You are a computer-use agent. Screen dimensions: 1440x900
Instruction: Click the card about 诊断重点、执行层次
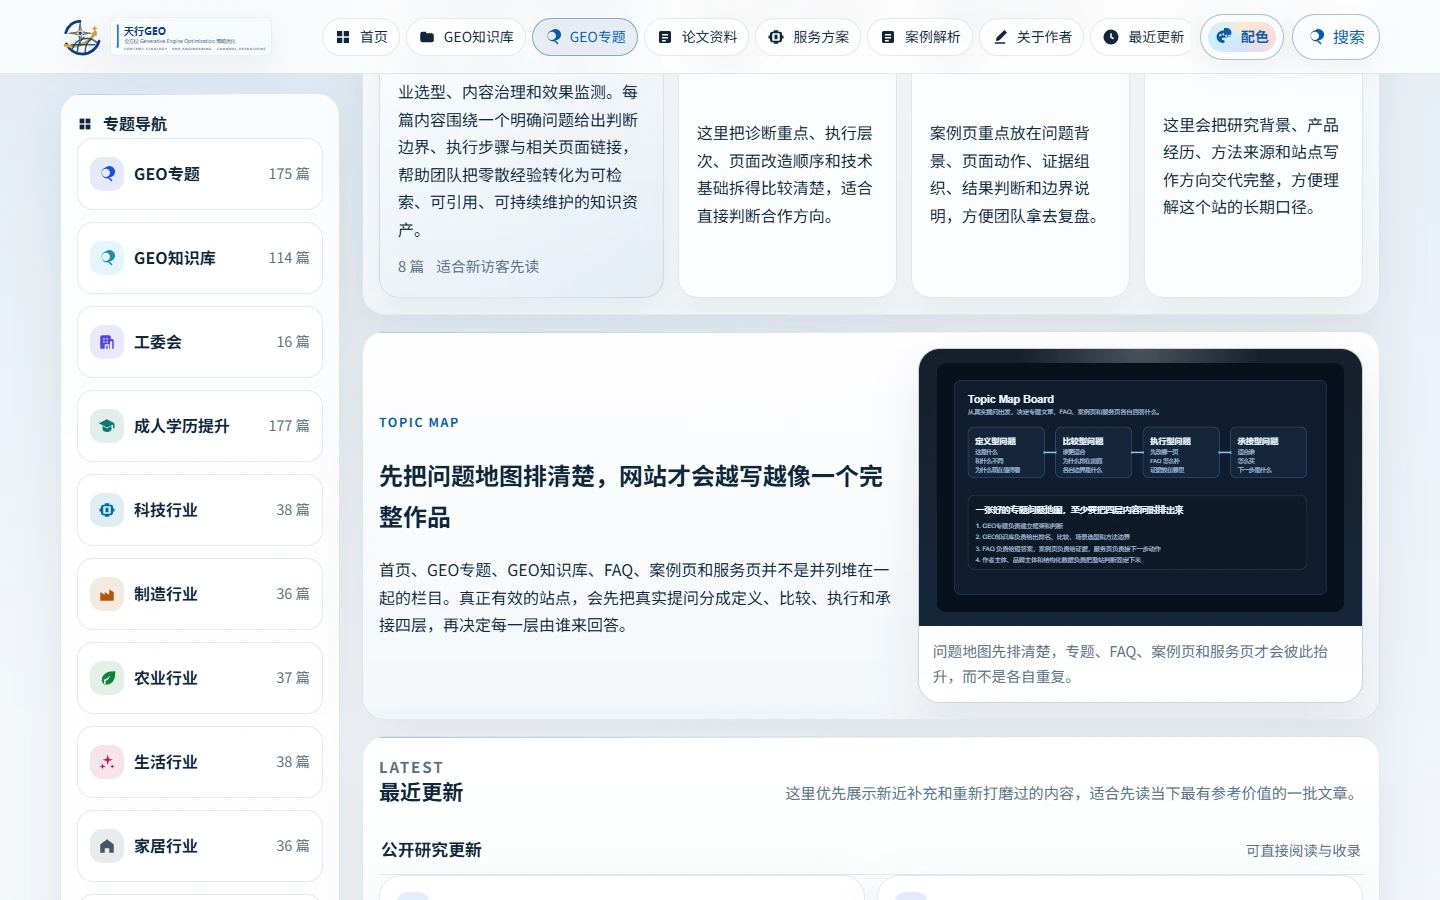pyautogui.click(x=787, y=185)
